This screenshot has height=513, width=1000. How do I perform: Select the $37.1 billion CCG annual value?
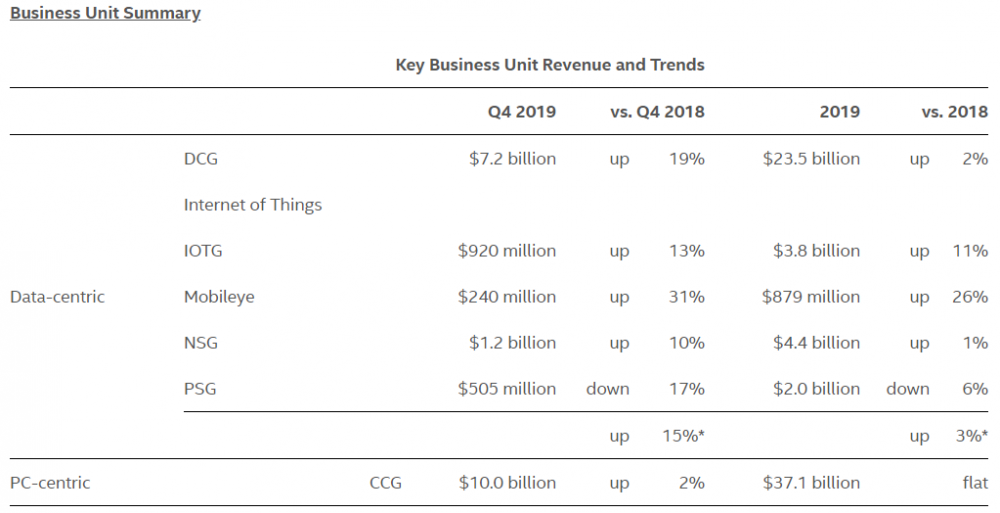811,483
